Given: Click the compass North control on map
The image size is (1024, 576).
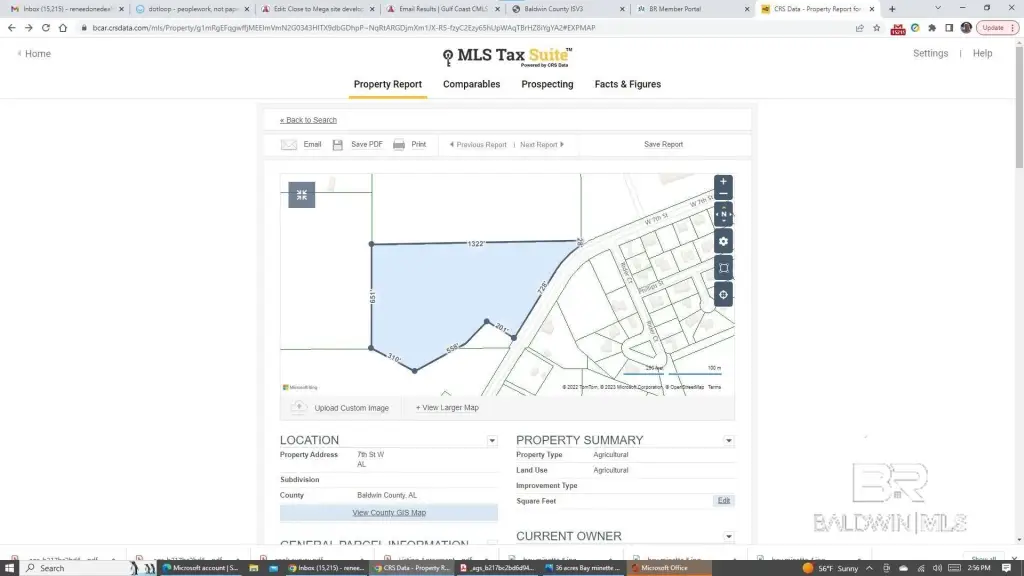Looking at the screenshot, I should click(x=723, y=215).
